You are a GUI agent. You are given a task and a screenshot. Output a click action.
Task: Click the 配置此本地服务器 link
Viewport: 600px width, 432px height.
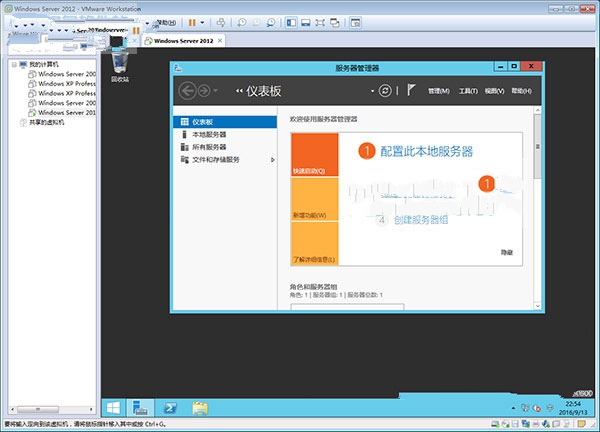pyautogui.click(x=426, y=152)
